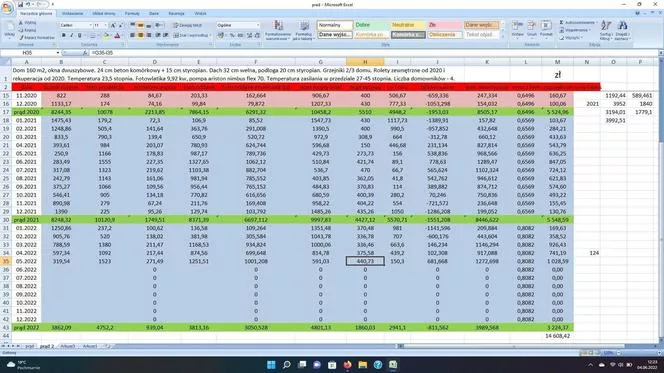The image size is (664, 373).
Task: Click the Paste (Wklej) clipboard icon
Action: point(9,27)
